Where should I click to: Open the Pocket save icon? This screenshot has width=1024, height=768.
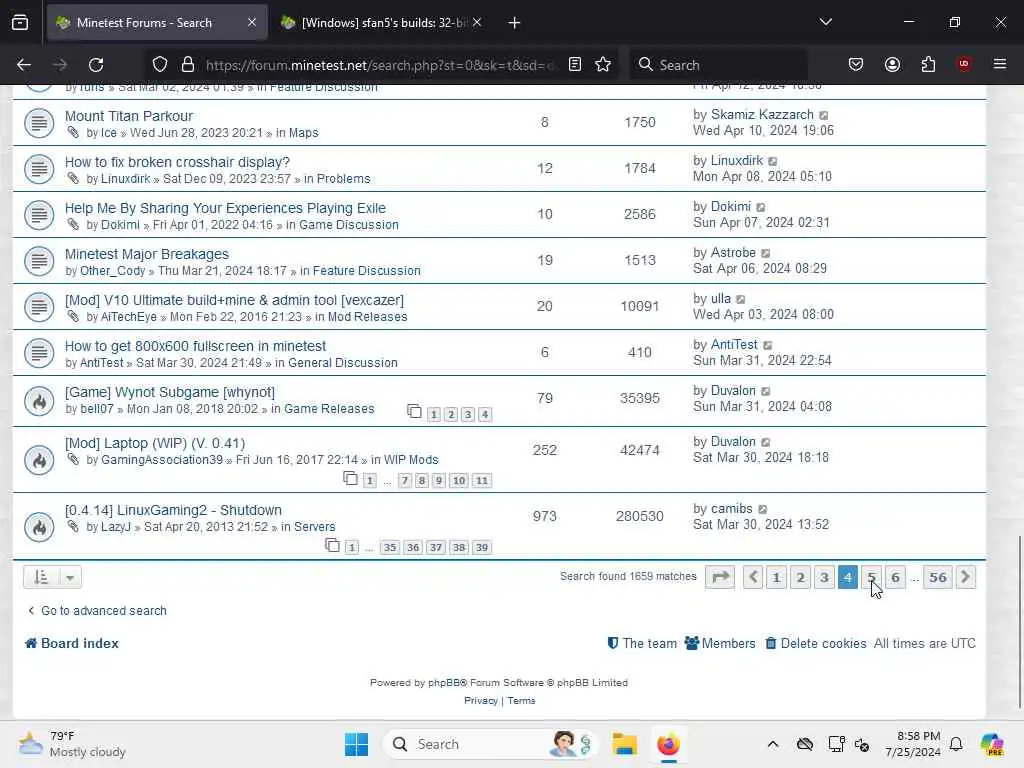(x=856, y=65)
